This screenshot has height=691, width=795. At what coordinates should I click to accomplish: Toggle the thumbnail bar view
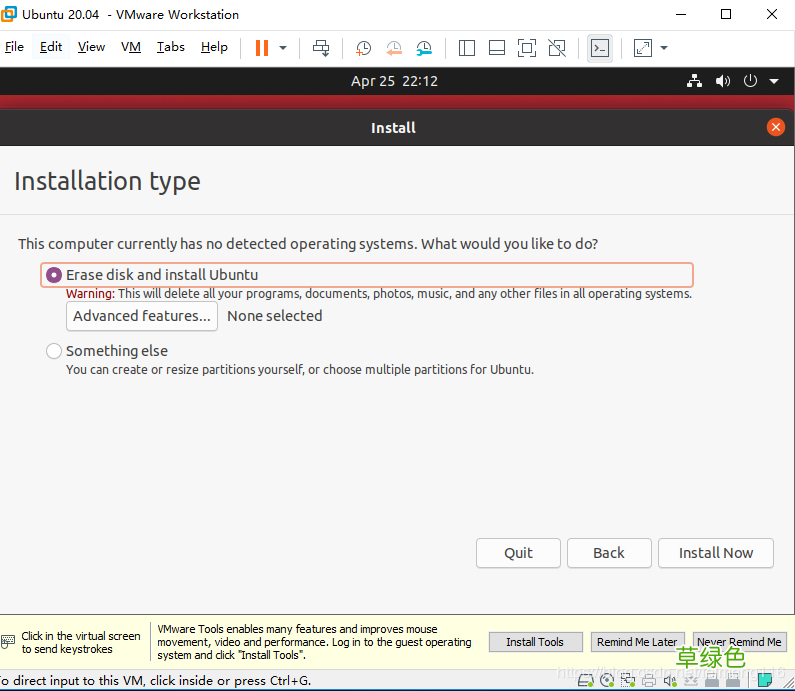497,48
